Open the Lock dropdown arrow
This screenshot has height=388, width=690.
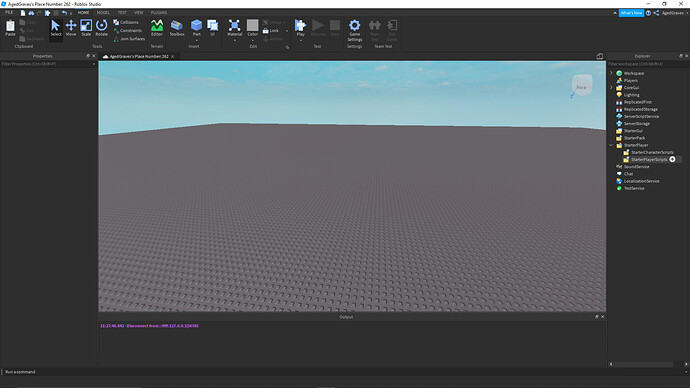coord(287,31)
